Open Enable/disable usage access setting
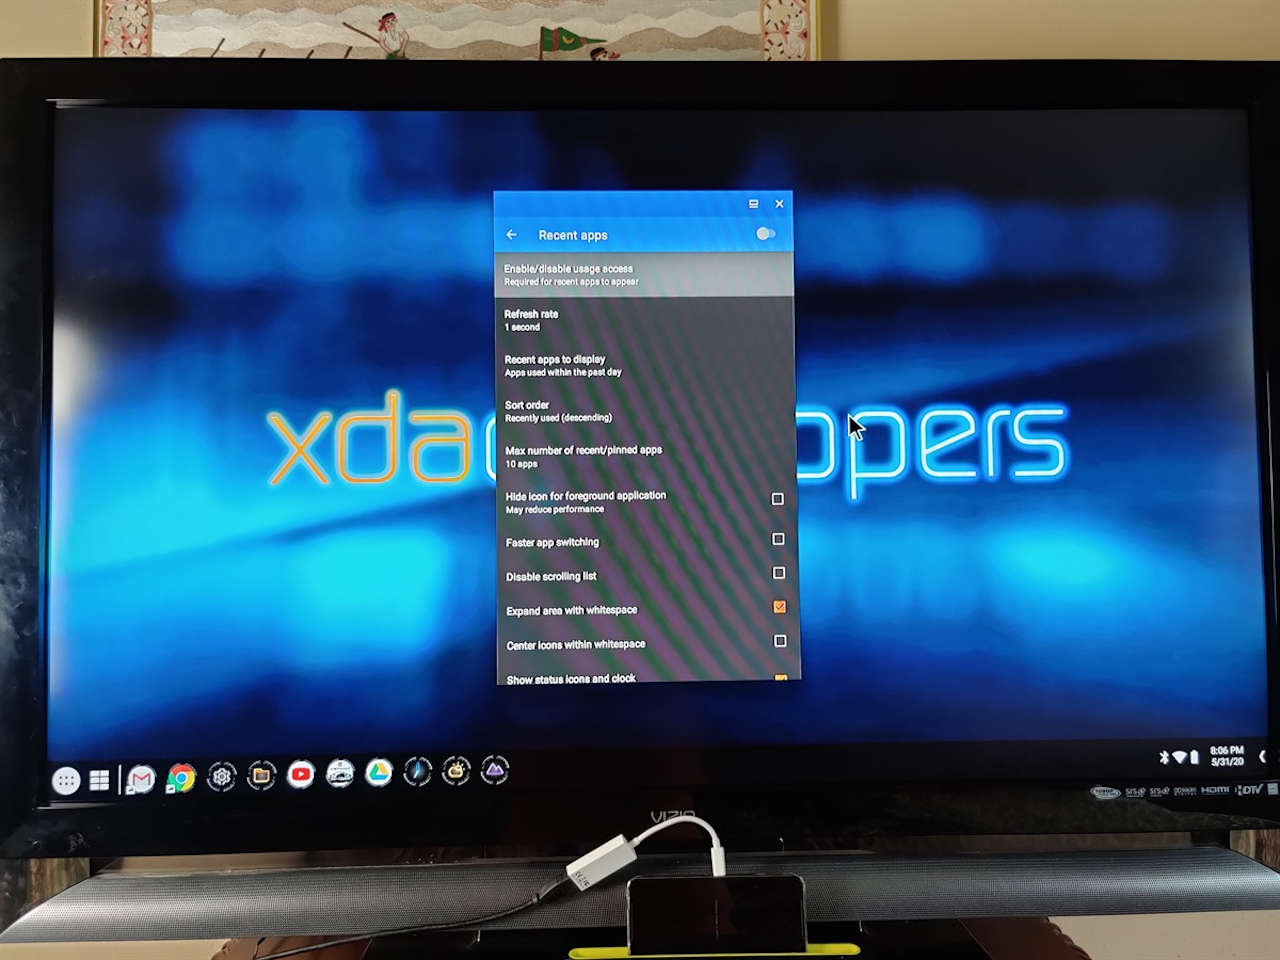Screen dimensions: 1280x960 [644, 275]
